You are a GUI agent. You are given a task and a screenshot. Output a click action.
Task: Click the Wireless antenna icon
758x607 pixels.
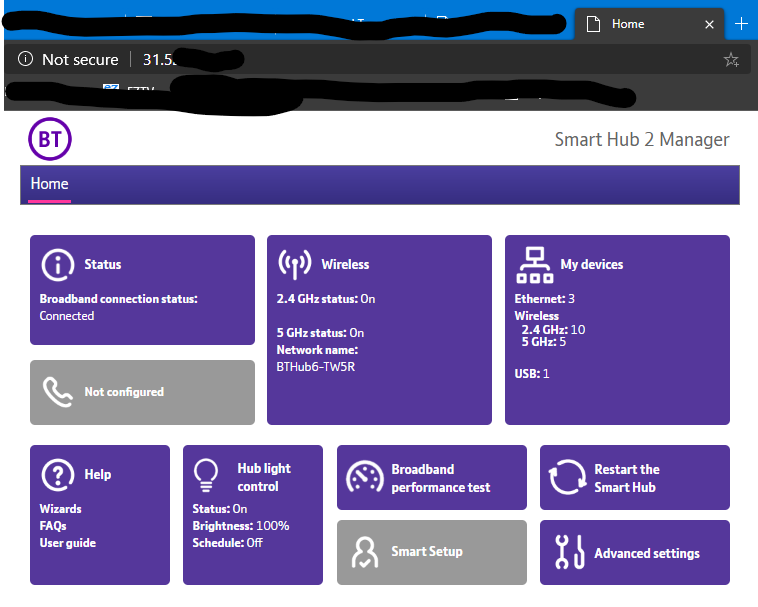tap(294, 264)
